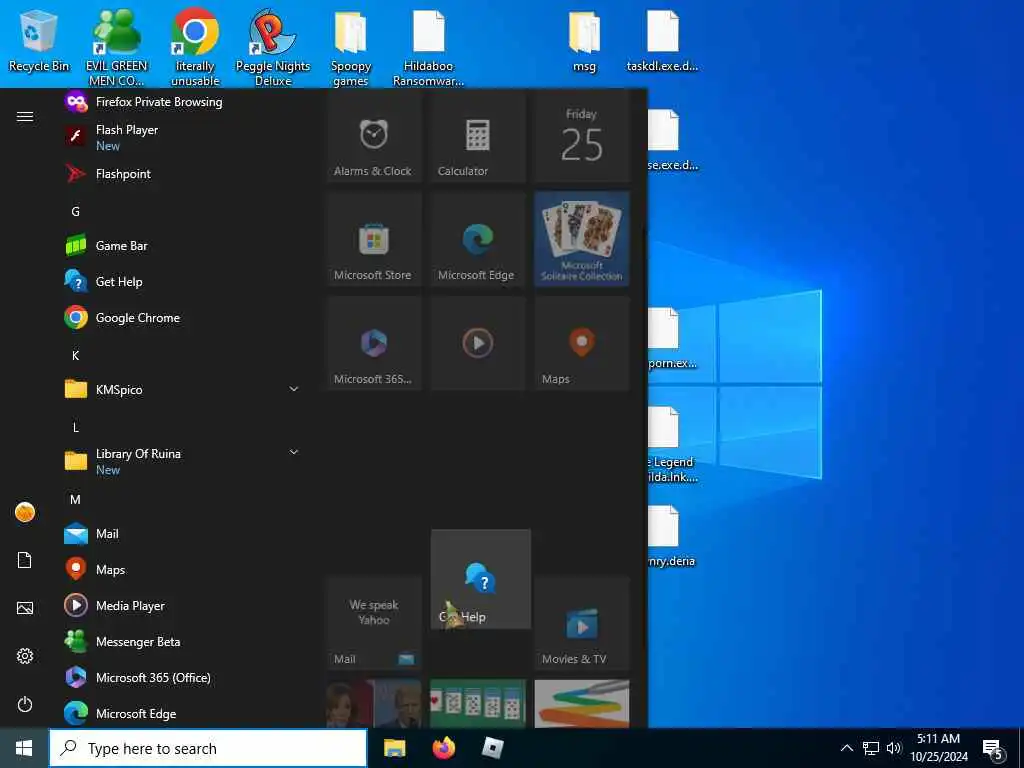Launch Media Player from the app list
Viewport: 1024px width, 768px height.
point(181,605)
